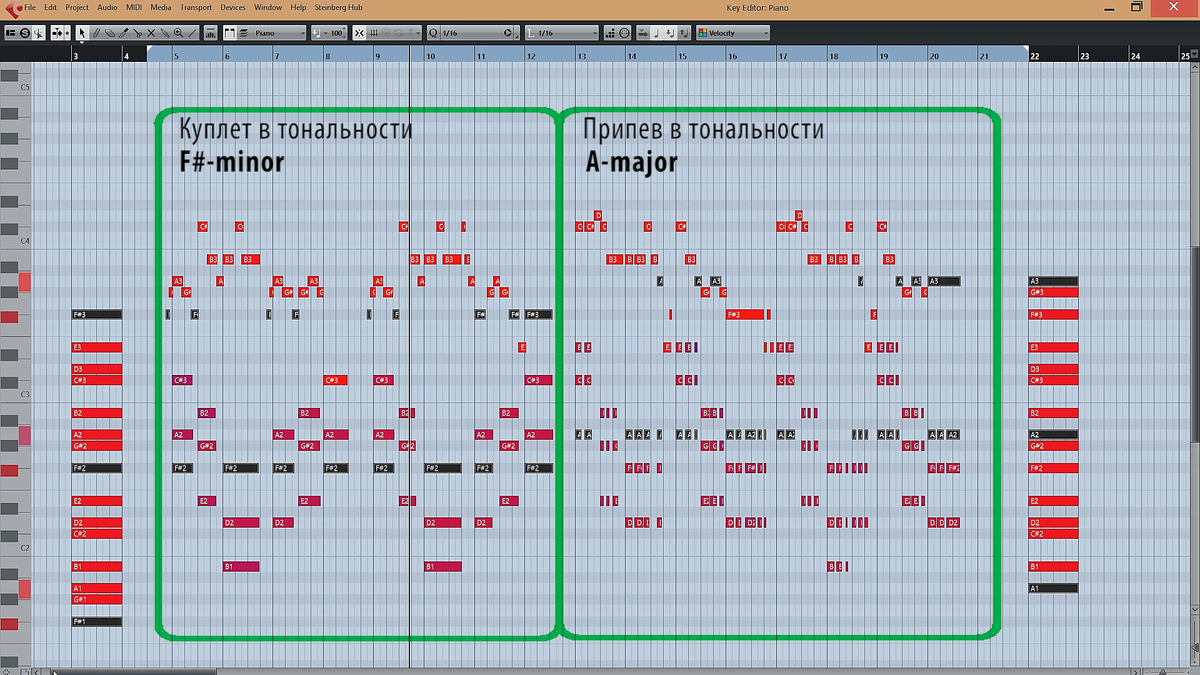Viewport: 1200px width, 675px height.
Task: Open the Help menu
Action: click(298, 7)
